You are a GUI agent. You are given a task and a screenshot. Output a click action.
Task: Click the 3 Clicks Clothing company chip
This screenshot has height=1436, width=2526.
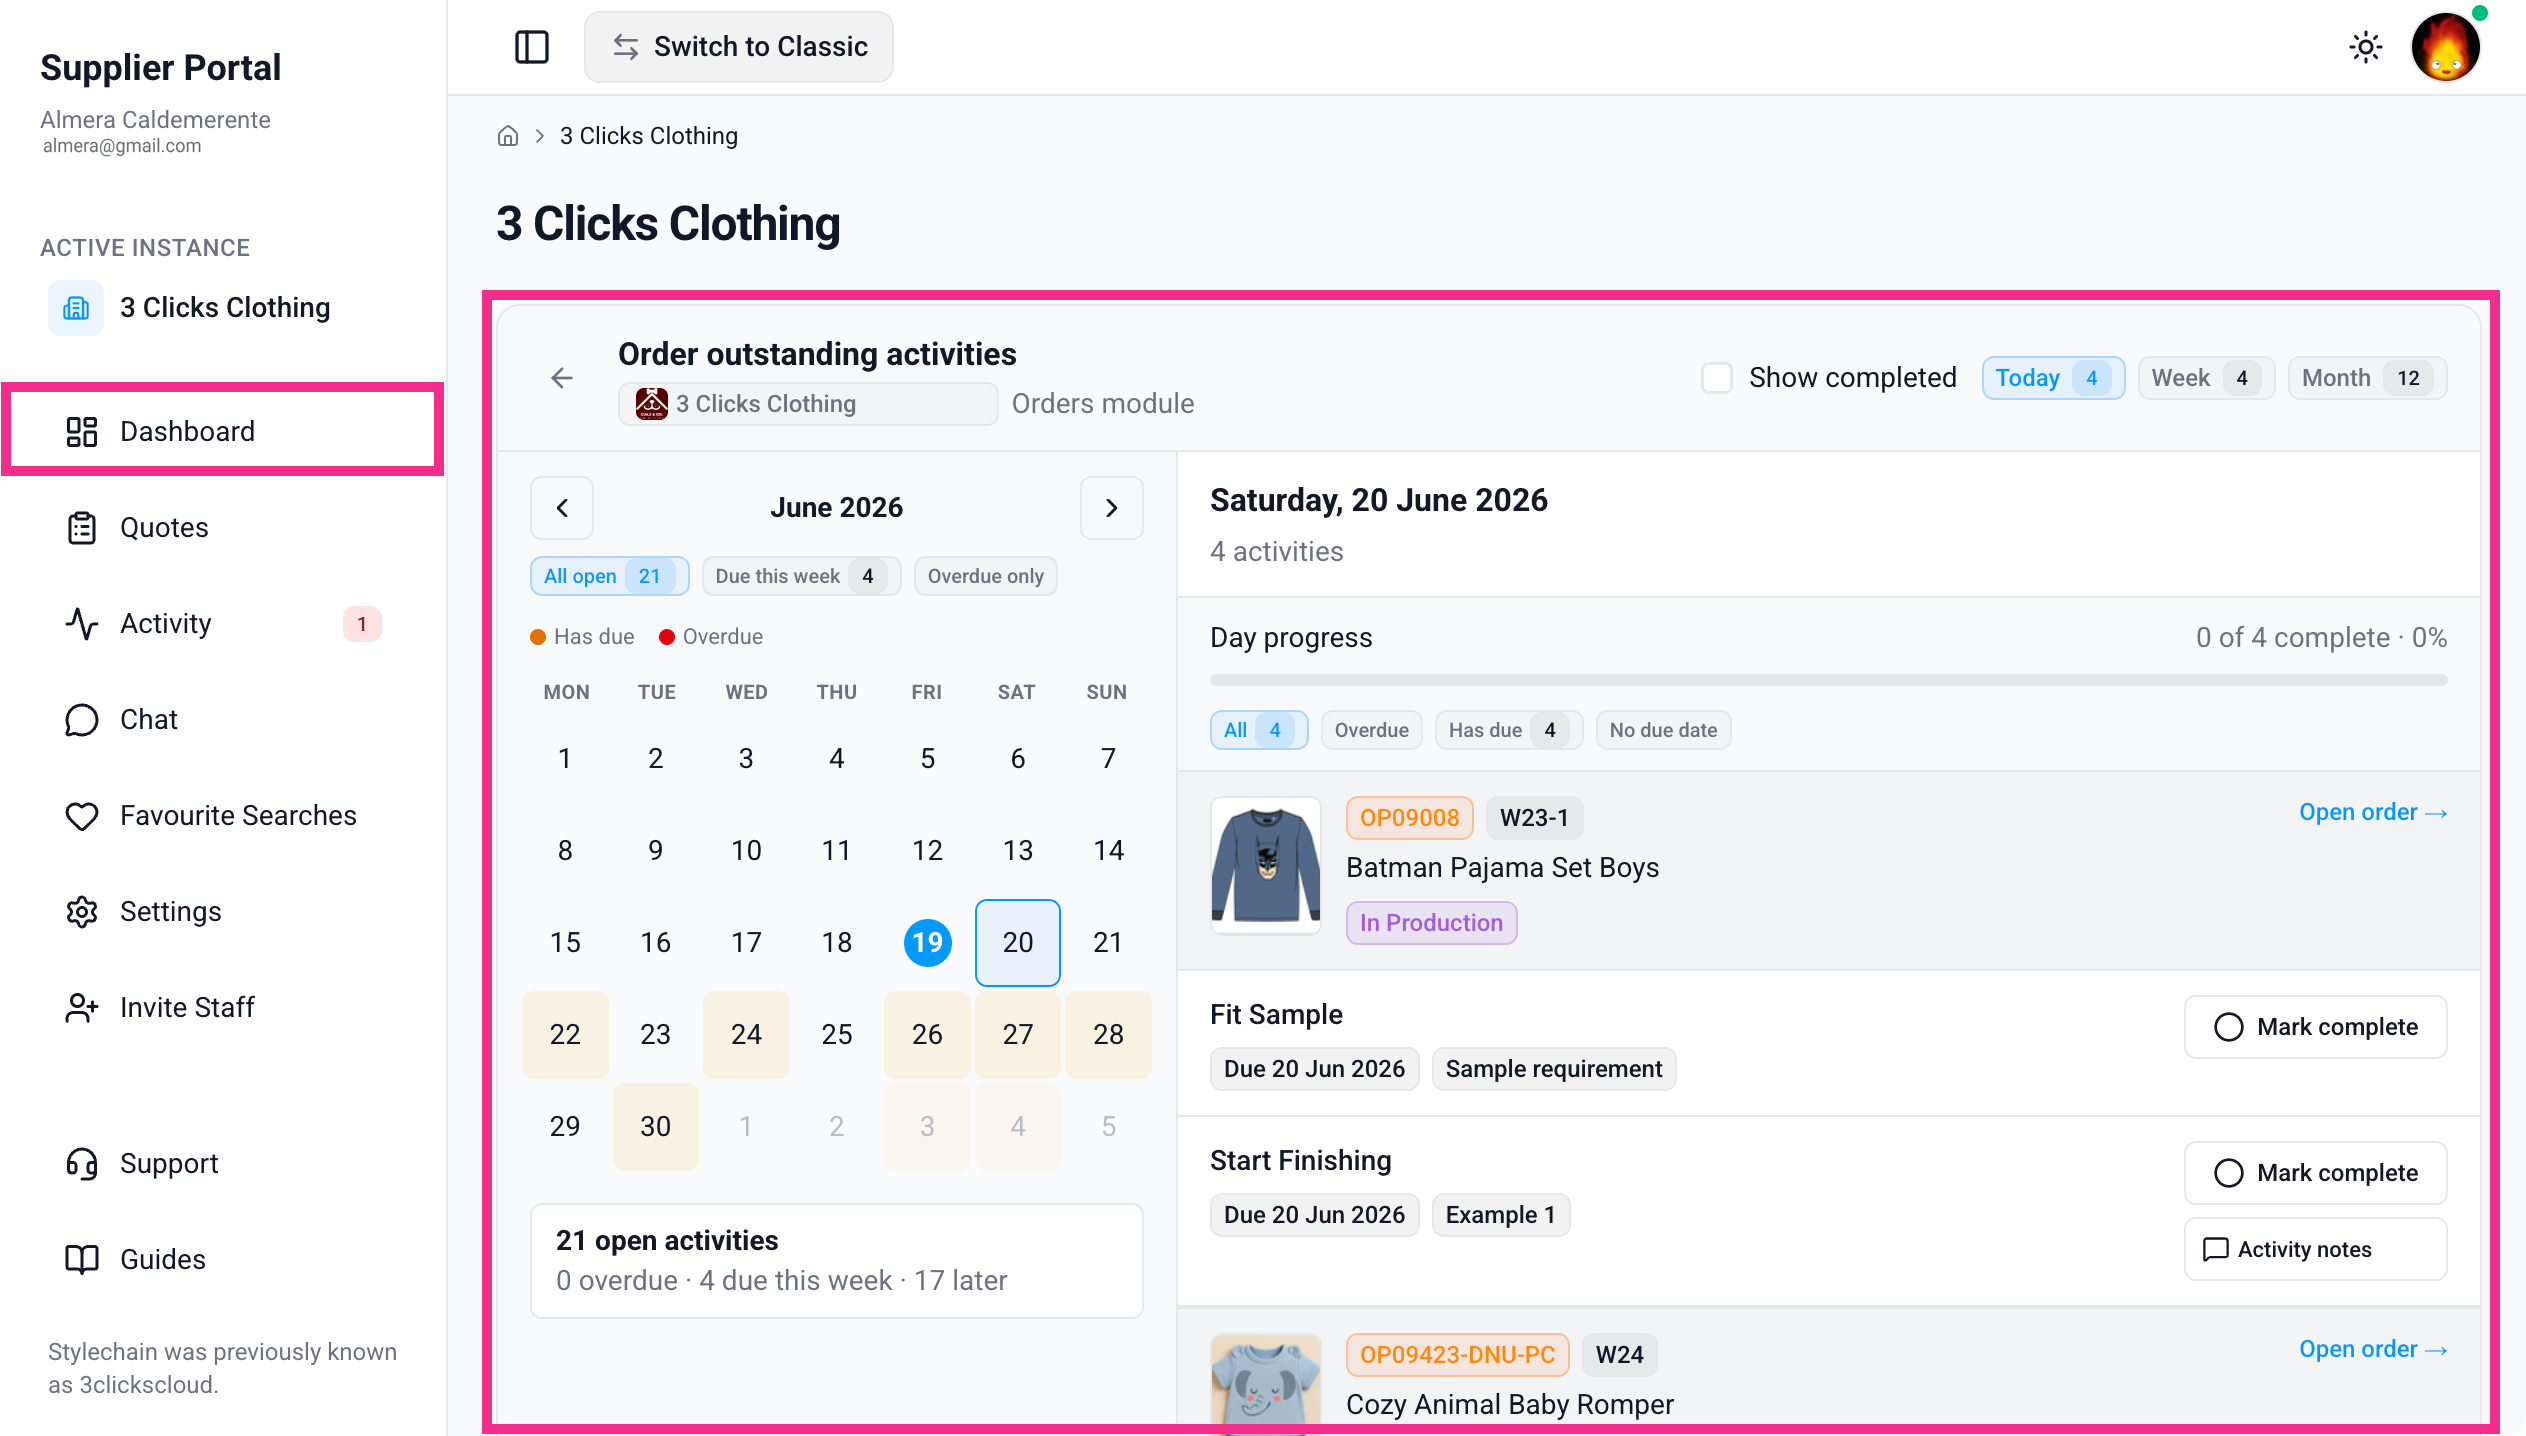[808, 404]
